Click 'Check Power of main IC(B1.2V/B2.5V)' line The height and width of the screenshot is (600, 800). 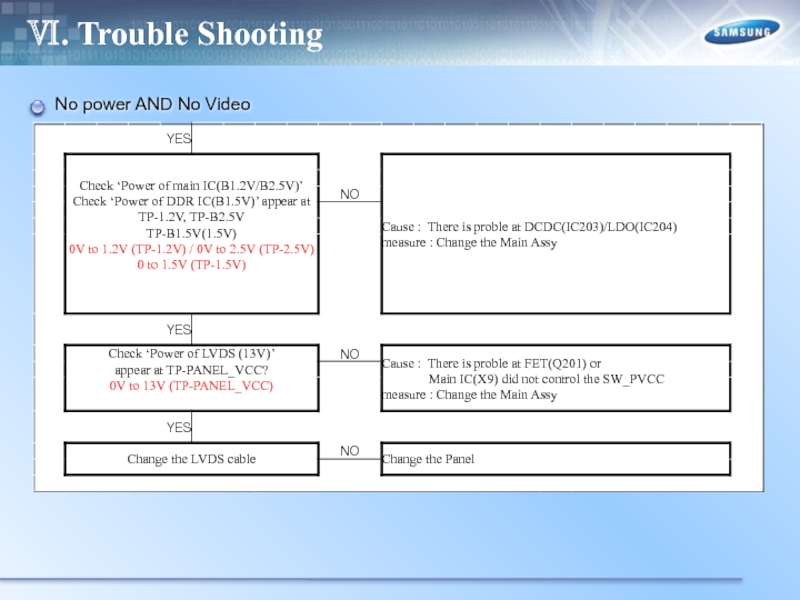coord(191,185)
